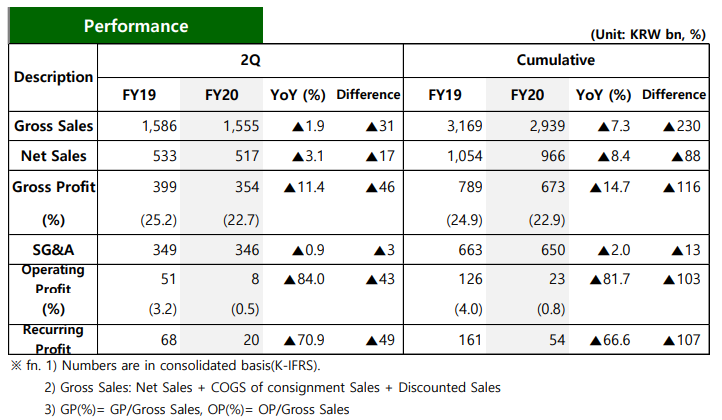Select 2Q FY19 Net Sales value 533
This screenshot has width=722, height=420.
[165, 156]
